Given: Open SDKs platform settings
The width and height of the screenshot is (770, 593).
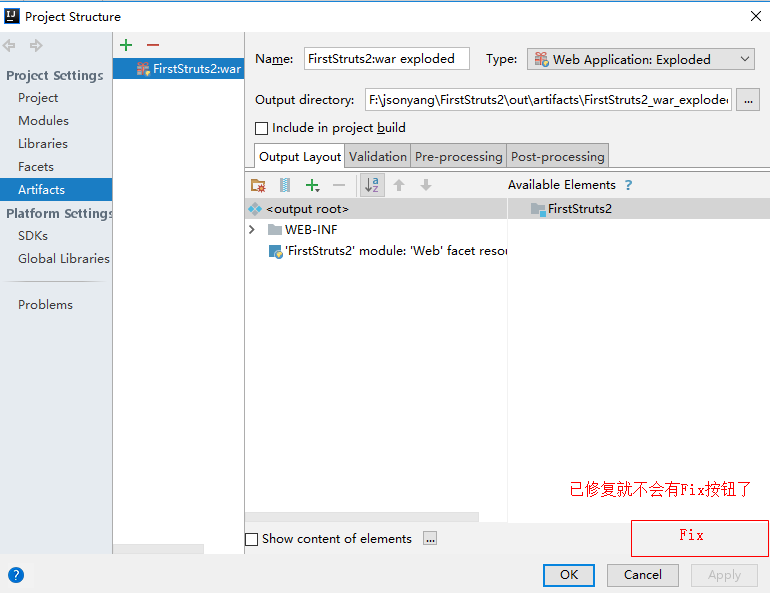Looking at the screenshot, I should 32,236.
